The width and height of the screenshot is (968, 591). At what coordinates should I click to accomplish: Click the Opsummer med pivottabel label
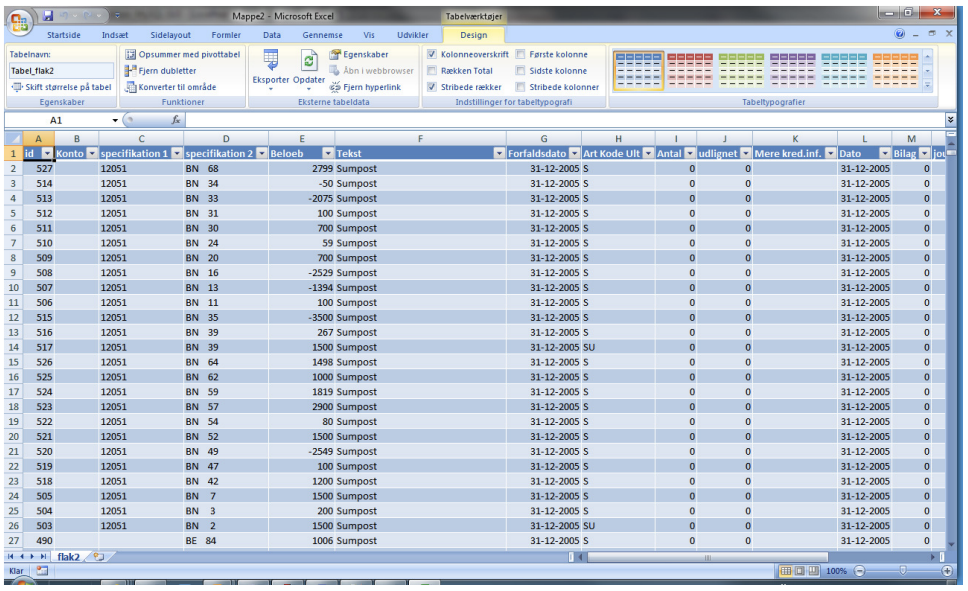pyautogui.click(x=189, y=54)
